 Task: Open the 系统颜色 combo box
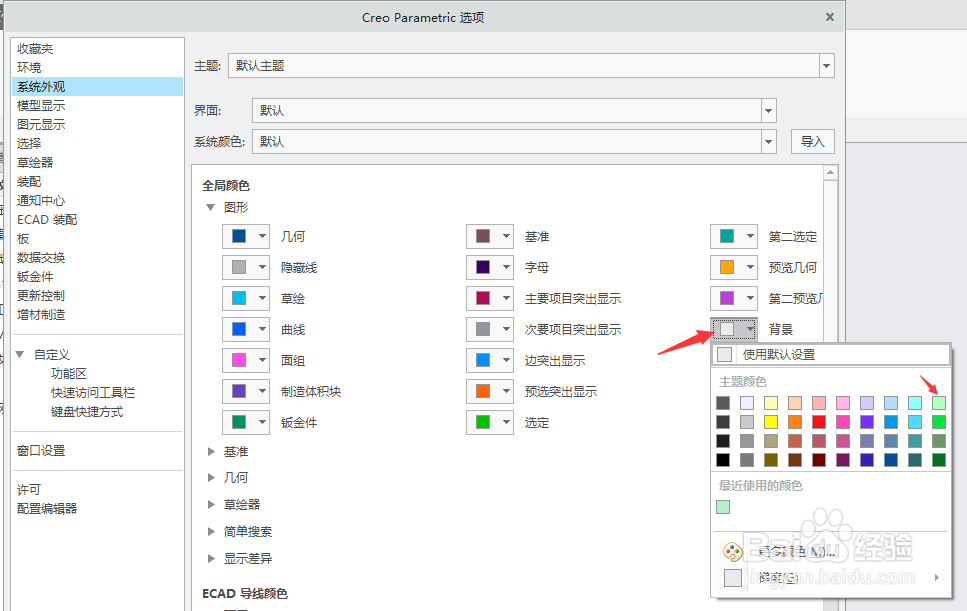(x=514, y=142)
